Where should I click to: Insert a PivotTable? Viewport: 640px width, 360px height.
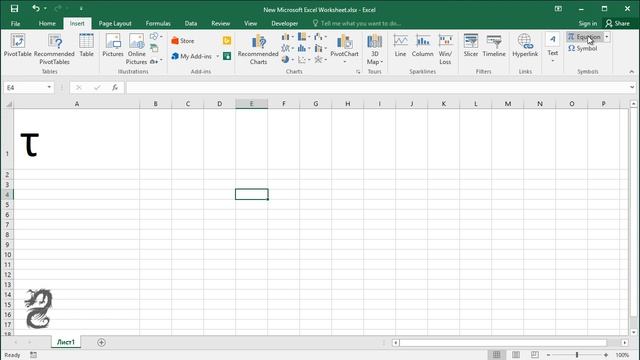click(x=18, y=45)
